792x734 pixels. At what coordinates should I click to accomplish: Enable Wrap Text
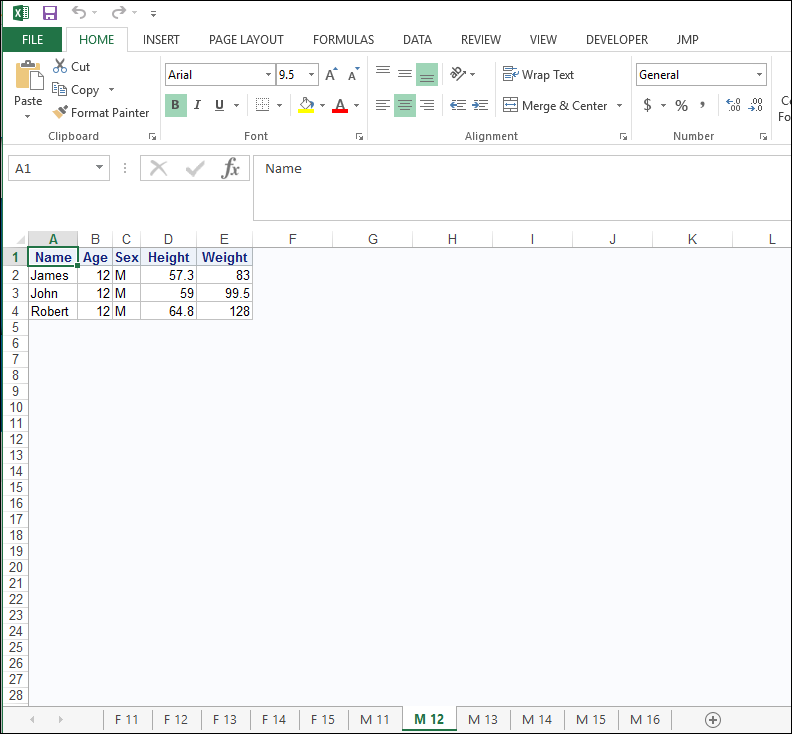coord(538,75)
